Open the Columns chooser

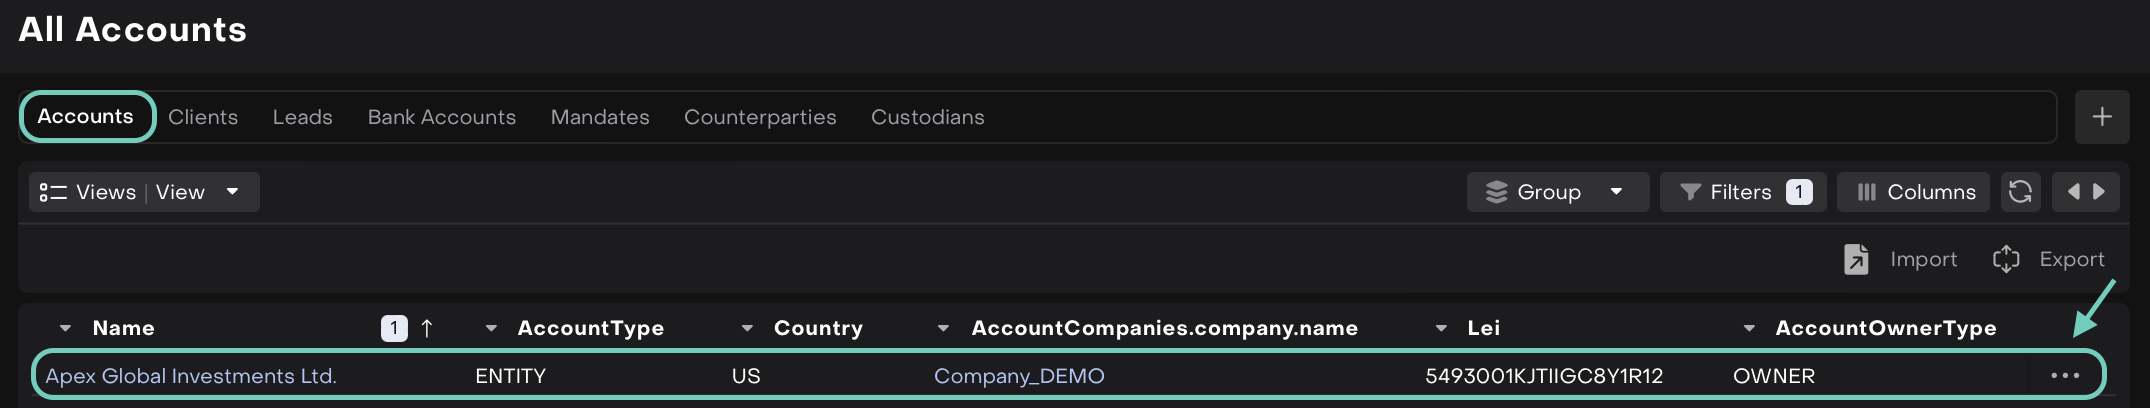pos(1916,192)
